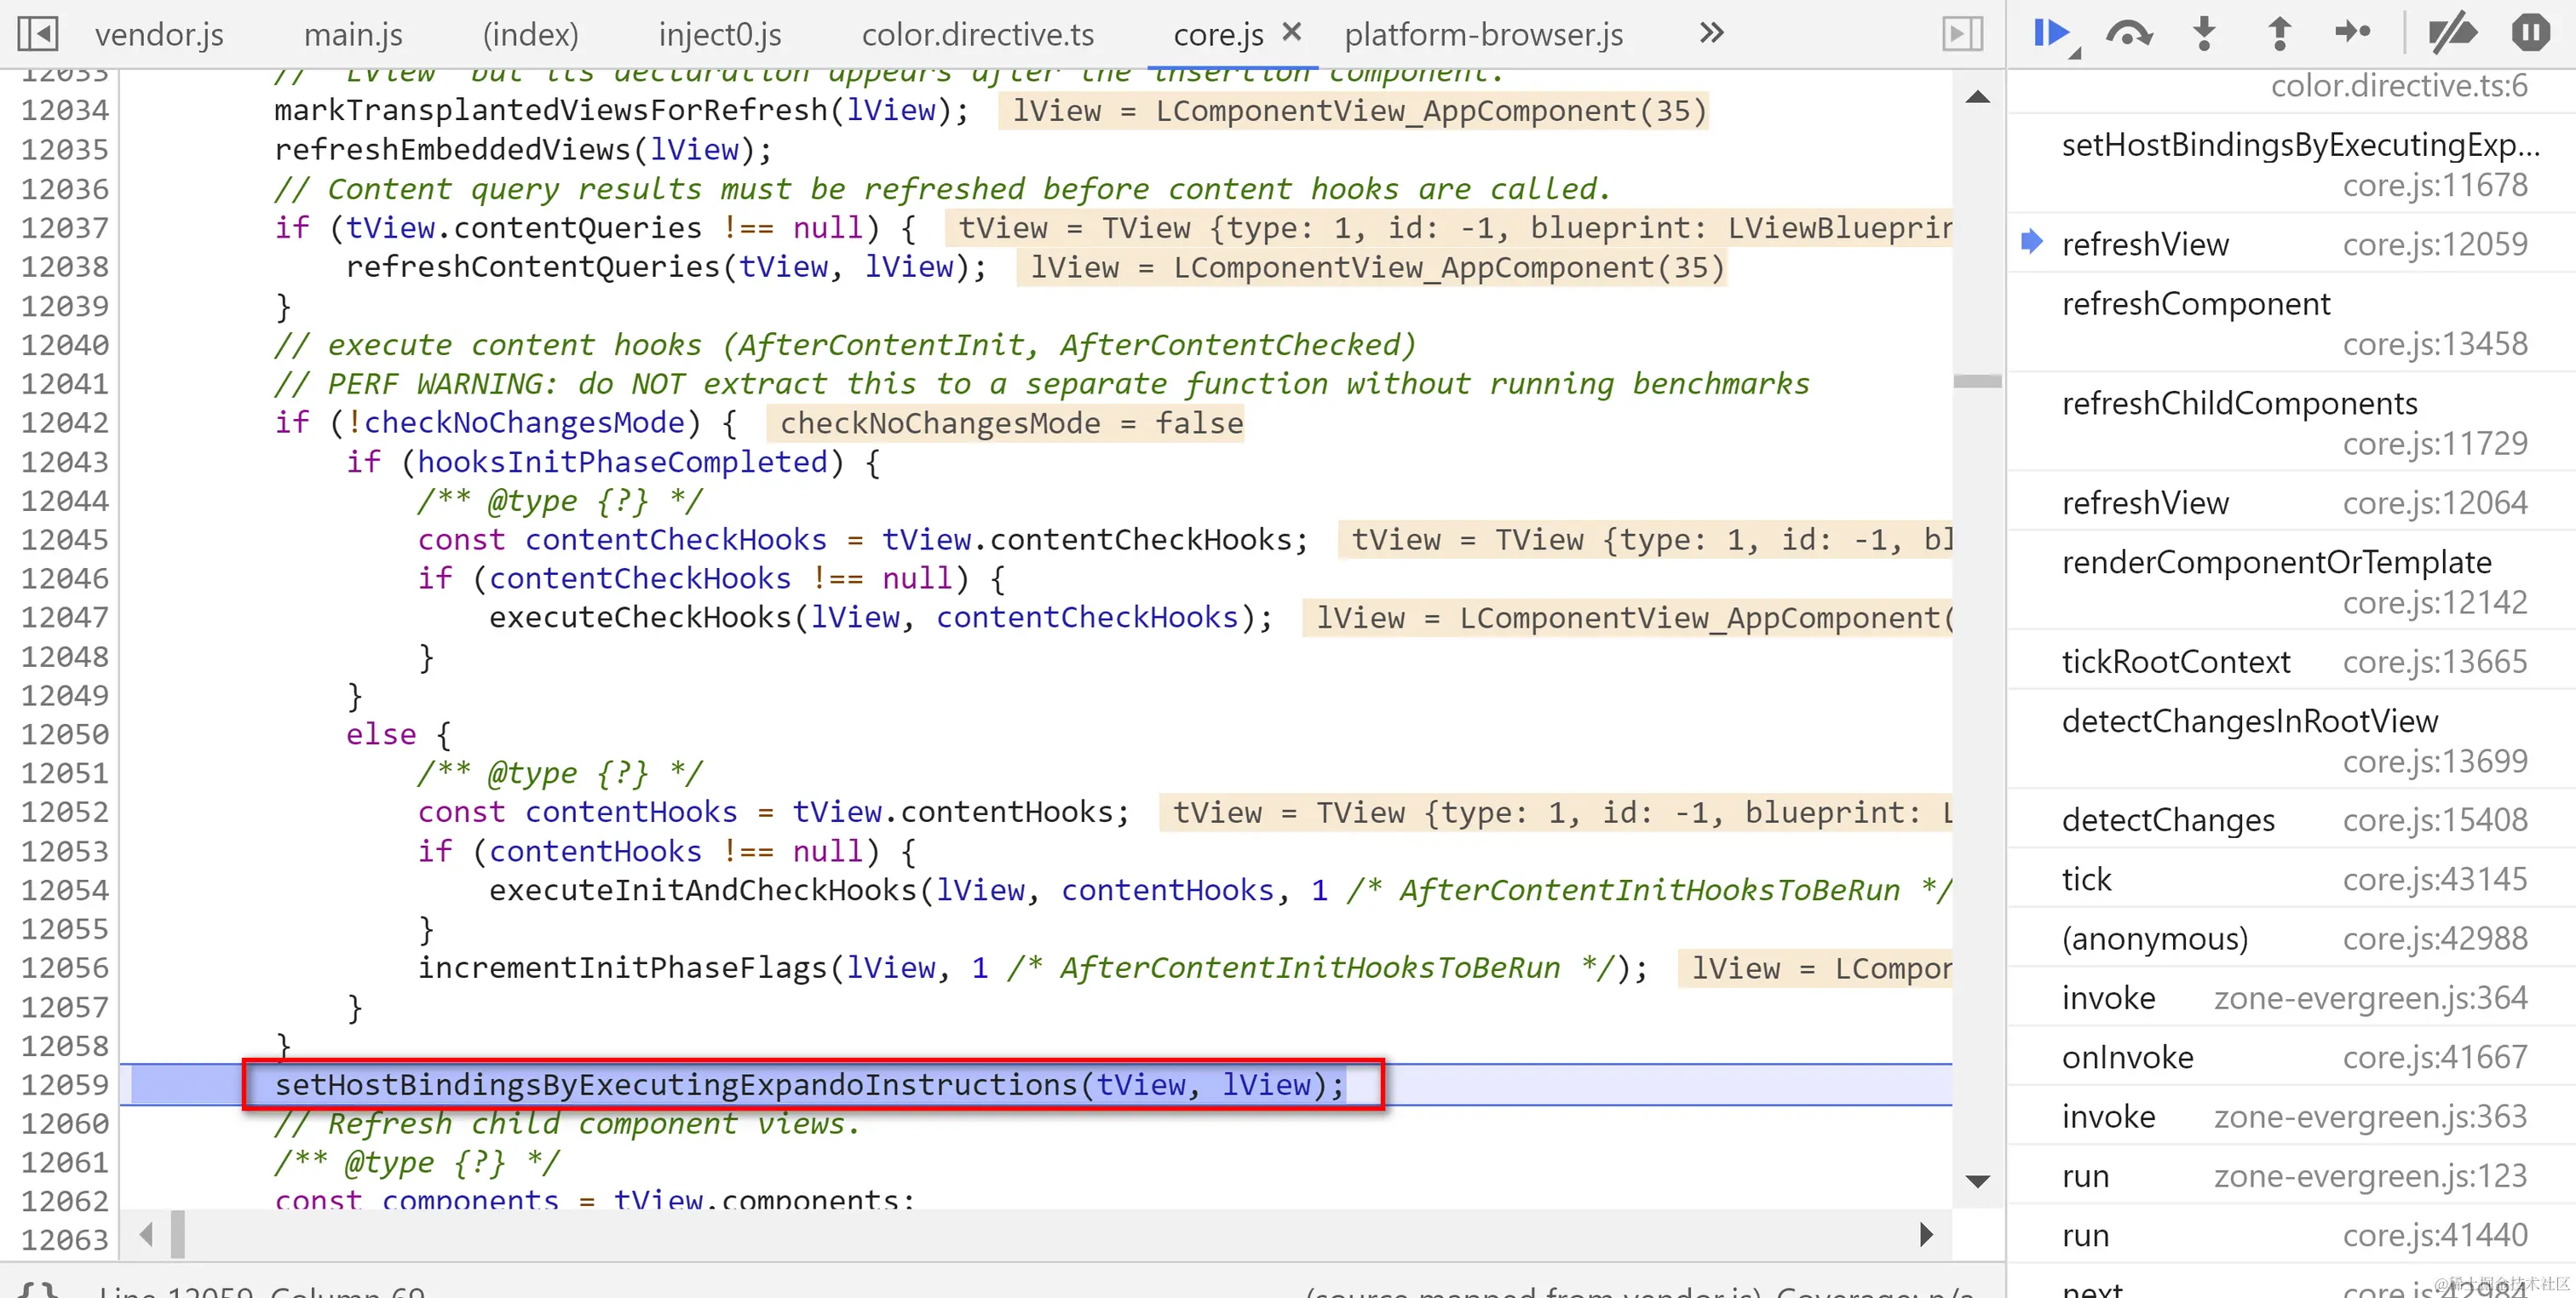
Task: Click line number 12042 gutter
Action: [x=64, y=423]
